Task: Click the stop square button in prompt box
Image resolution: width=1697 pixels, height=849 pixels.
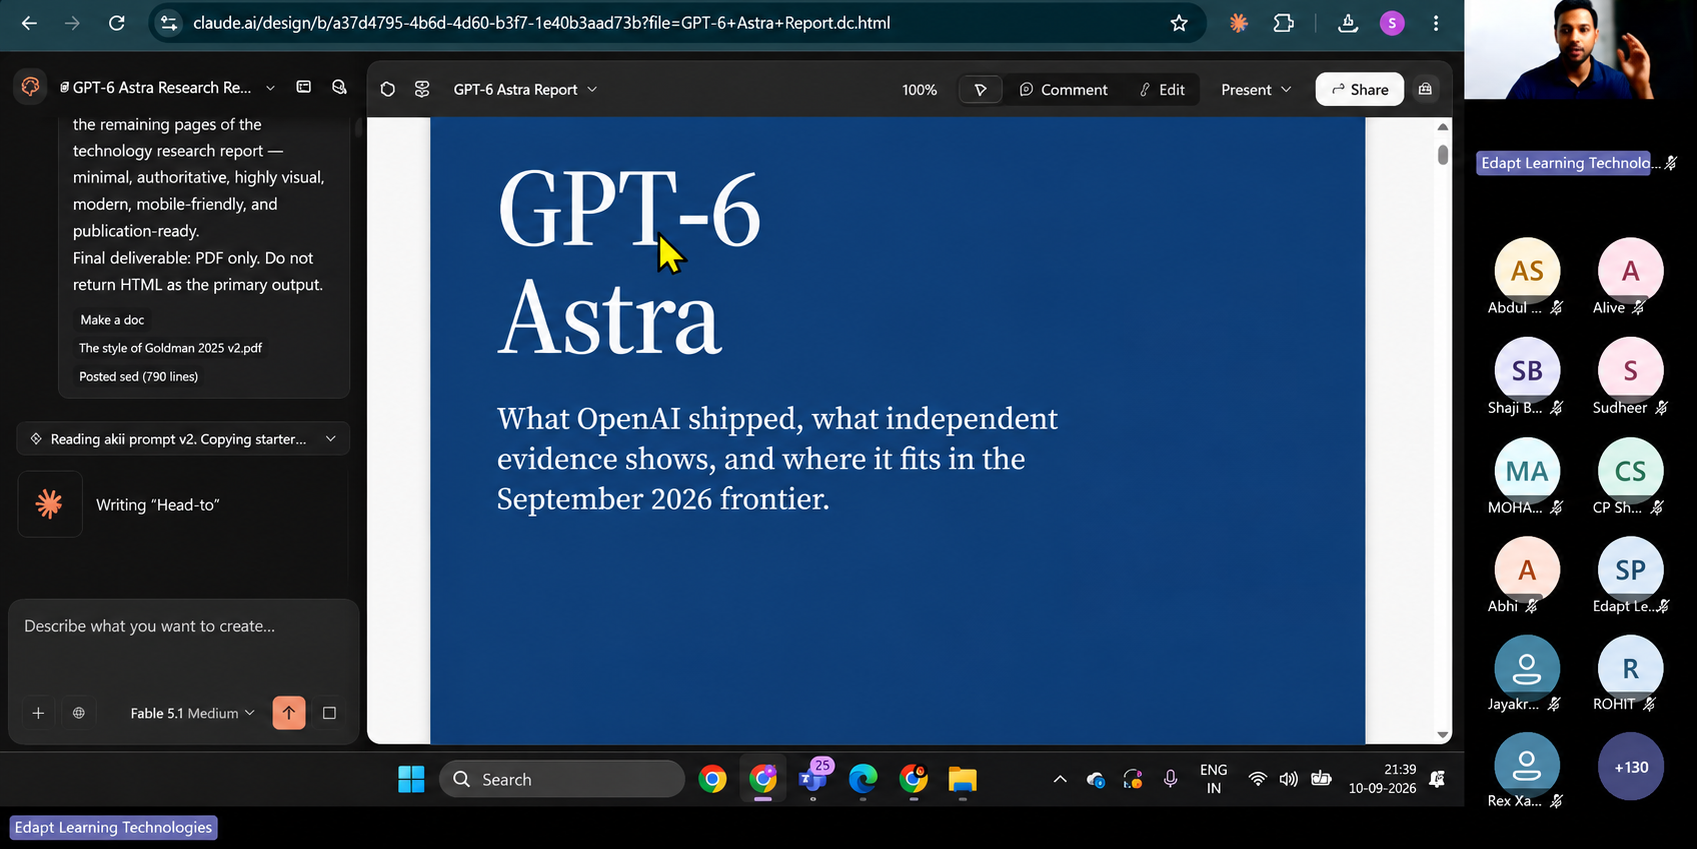Action: [329, 713]
